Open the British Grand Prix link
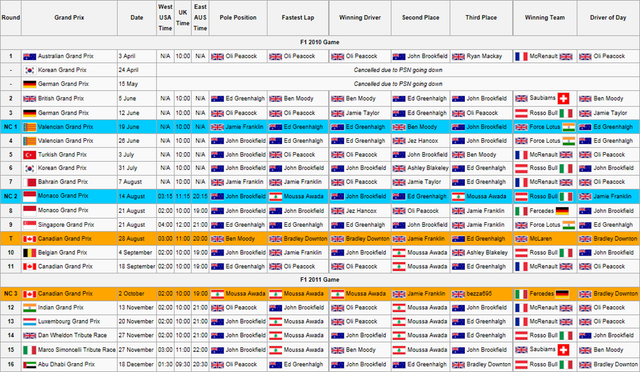The height and width of the screenshot is (372, 640). coord(61,98)
